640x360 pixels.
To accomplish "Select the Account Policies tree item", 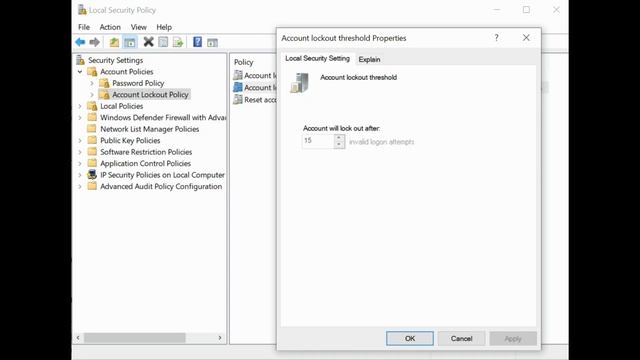I will (127, 72).
